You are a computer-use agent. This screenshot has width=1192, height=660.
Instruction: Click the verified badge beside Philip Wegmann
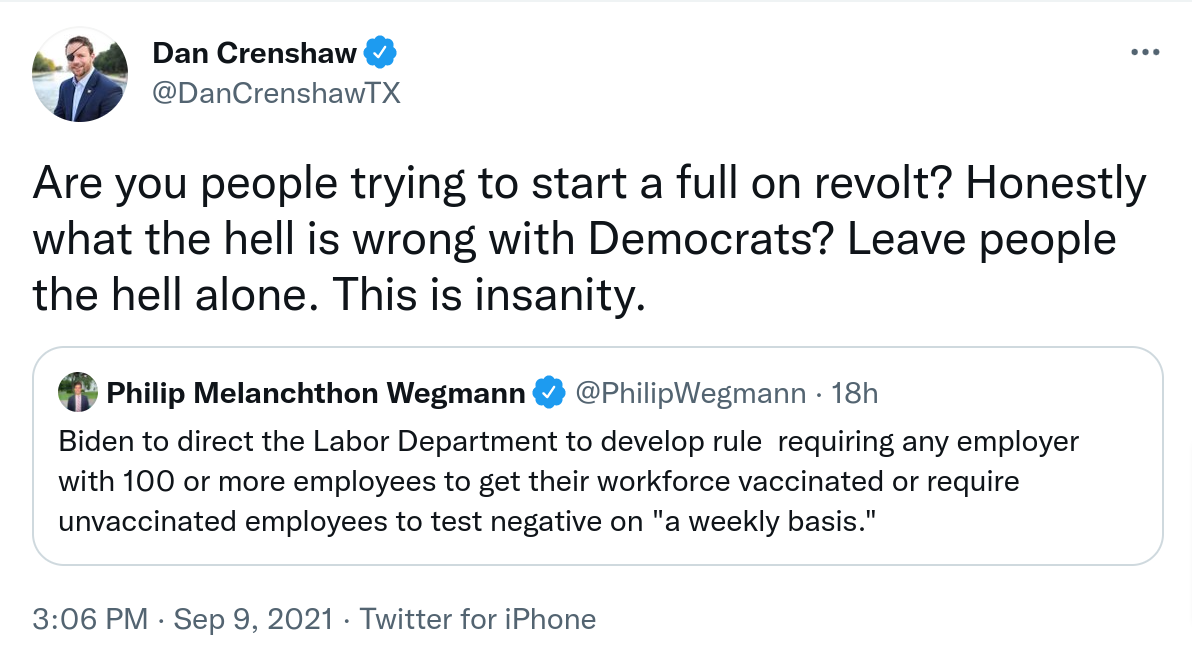[549, 393]
